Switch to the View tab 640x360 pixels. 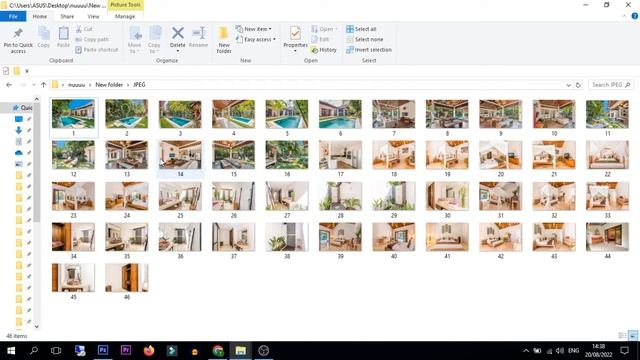(93, 16)
